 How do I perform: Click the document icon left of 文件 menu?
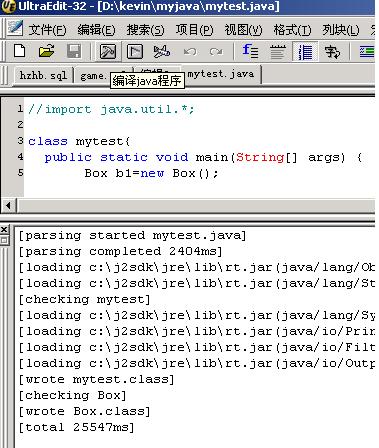point(15,28)
